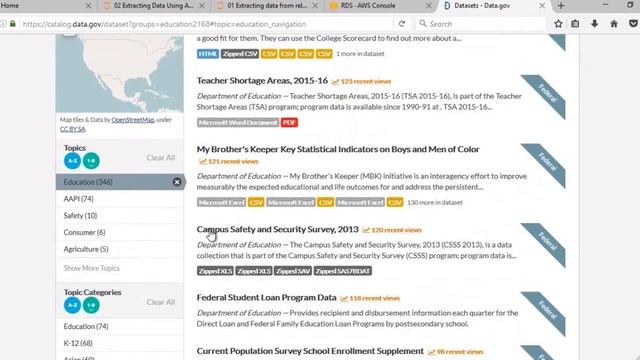Open Teacher Shortage Microsoft Word Document
Viewport: 640px width, 360px height.
click(238, 122)
